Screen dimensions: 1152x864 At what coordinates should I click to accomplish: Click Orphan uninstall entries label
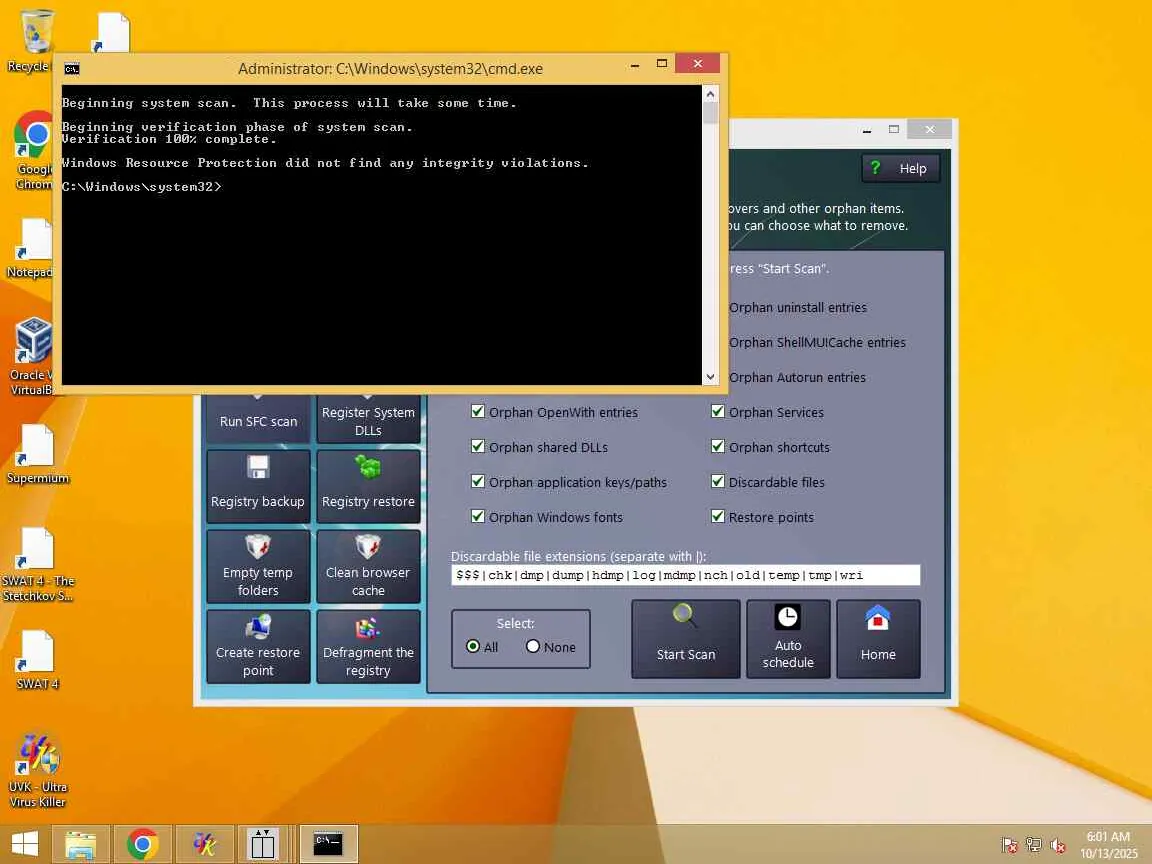[797, 308]
